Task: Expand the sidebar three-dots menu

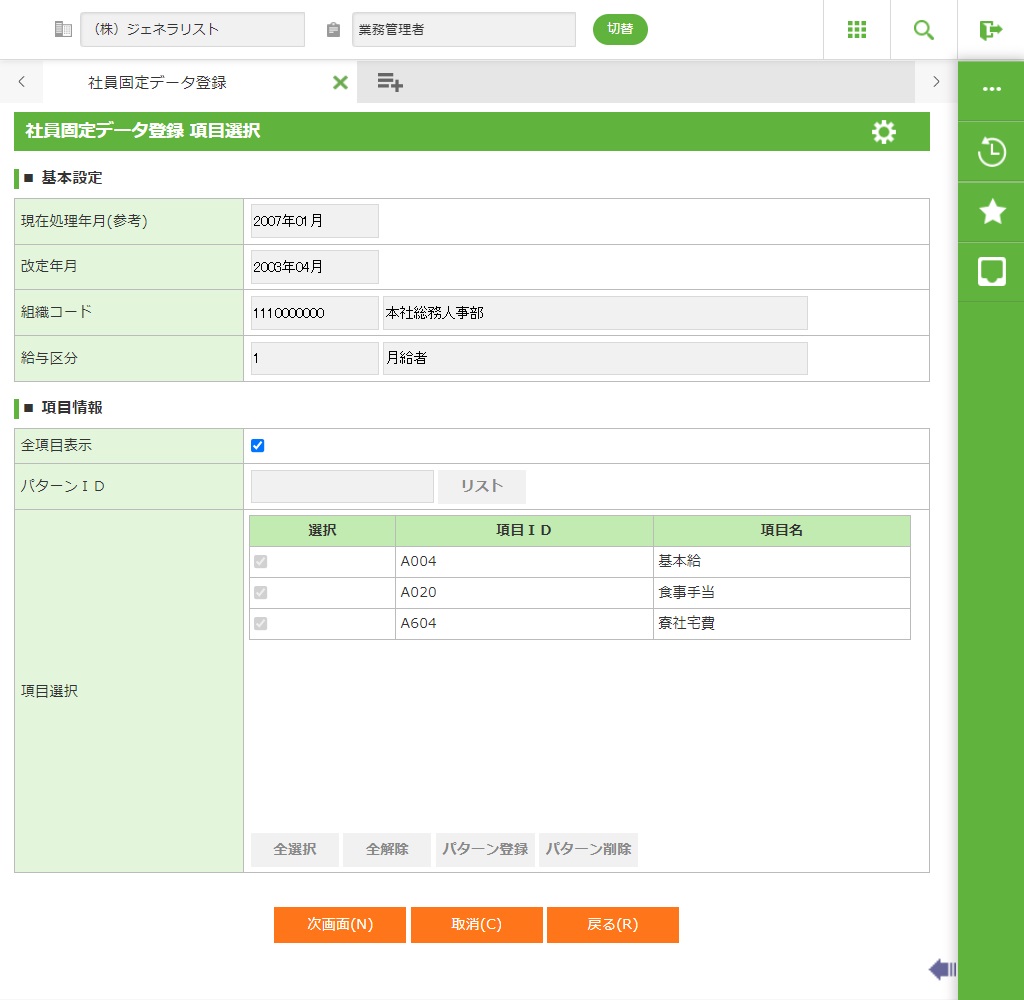Action: [991, 89]
